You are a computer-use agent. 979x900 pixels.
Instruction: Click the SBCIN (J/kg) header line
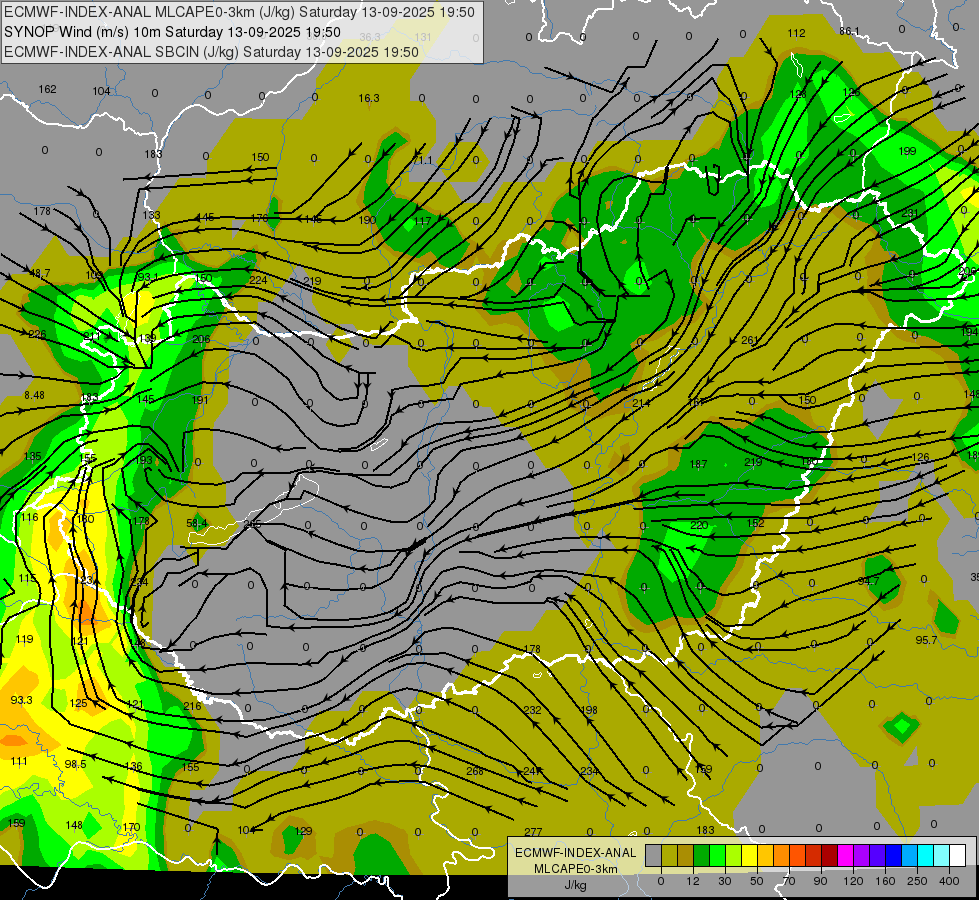211,52
